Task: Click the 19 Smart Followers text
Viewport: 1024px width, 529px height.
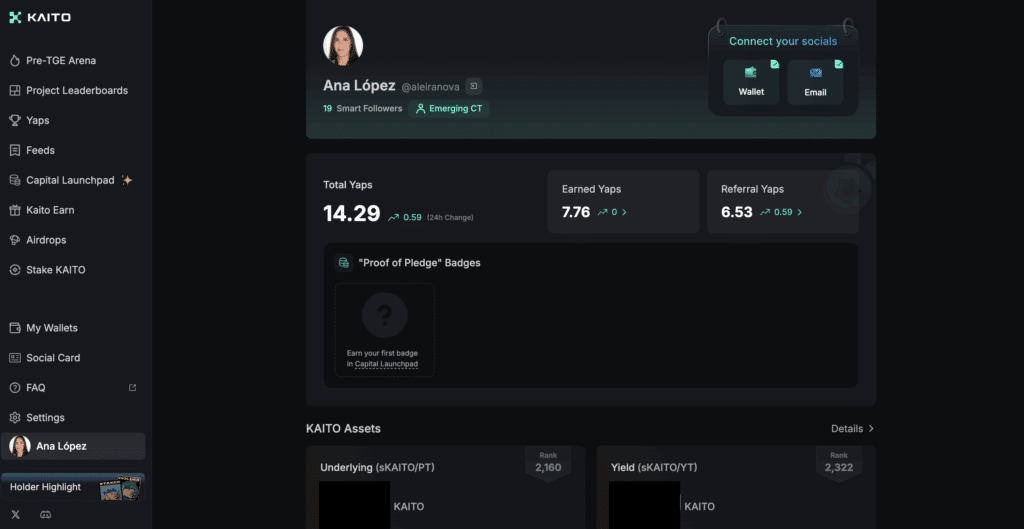Action: click(362, 108)
